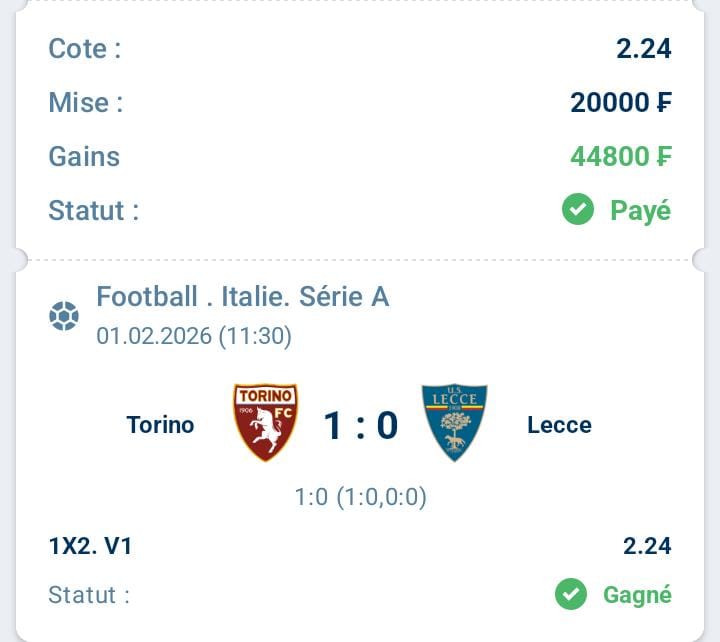Tap the Gagné status label

click(x=637, y=595)
